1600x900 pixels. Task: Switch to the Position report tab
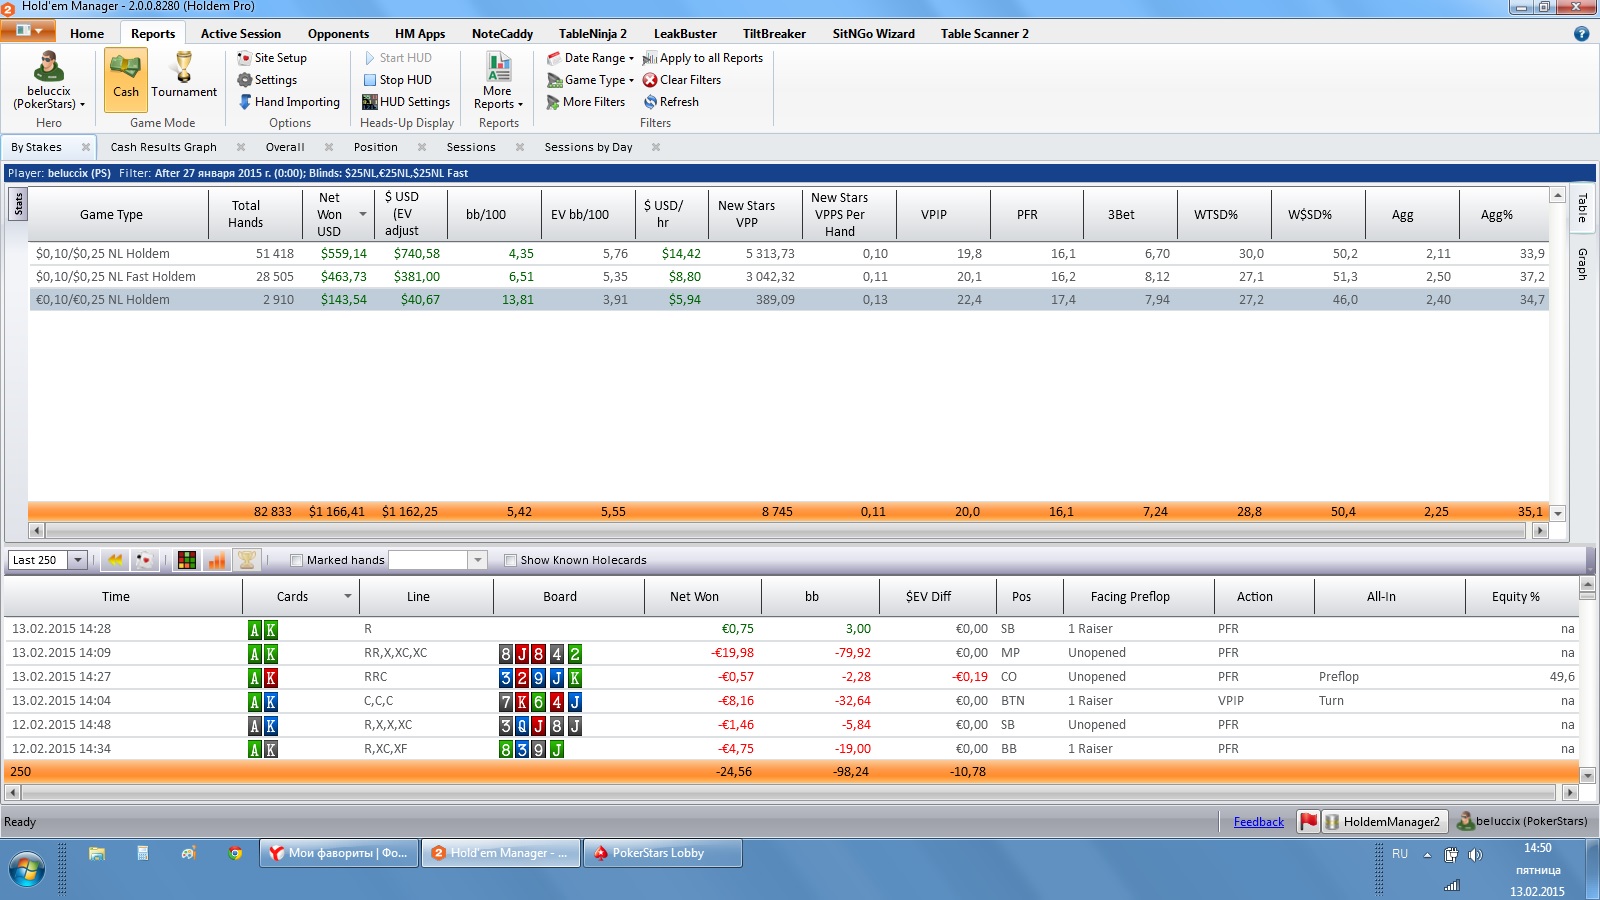pyautogui.click(x=376, y=147)
